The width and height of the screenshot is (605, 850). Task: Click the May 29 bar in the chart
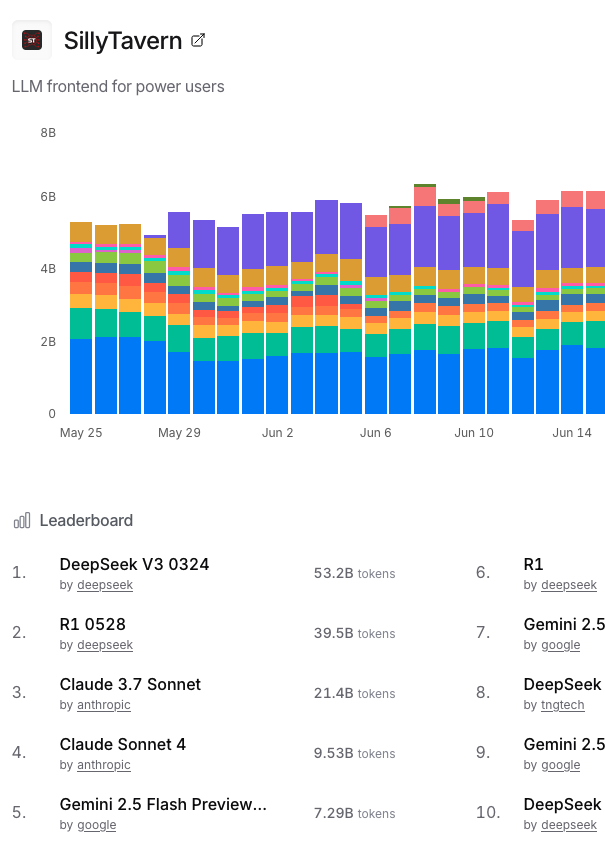point(179,313)
